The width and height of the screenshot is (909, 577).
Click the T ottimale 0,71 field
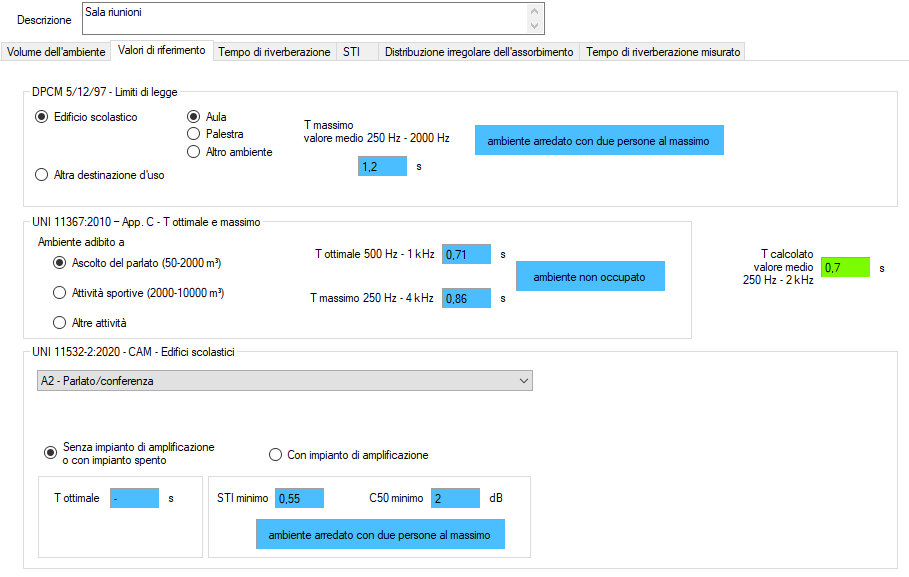pos(466,254)
